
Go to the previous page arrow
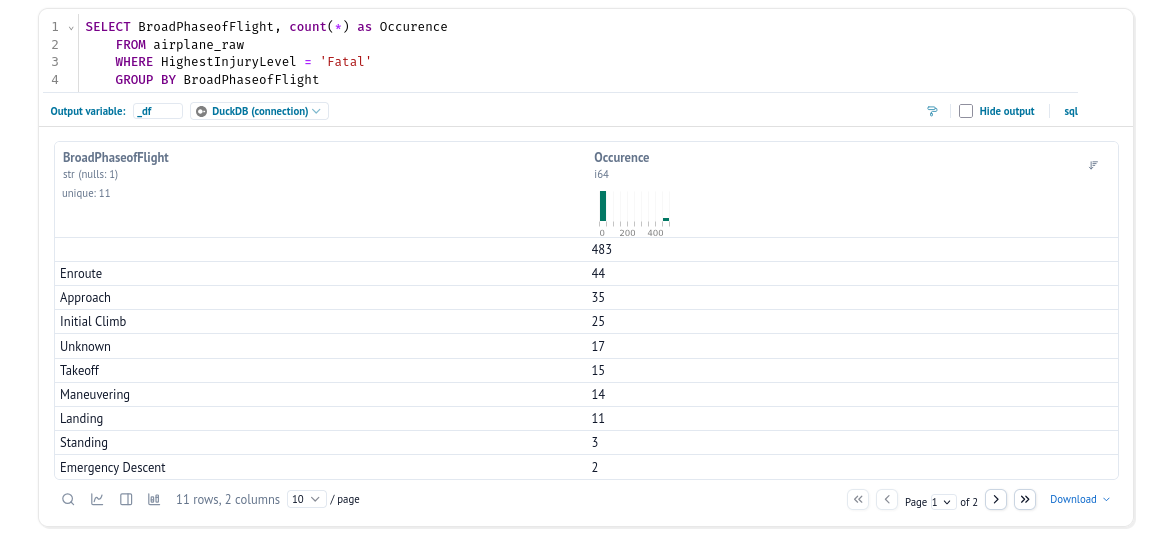point(886,499)
